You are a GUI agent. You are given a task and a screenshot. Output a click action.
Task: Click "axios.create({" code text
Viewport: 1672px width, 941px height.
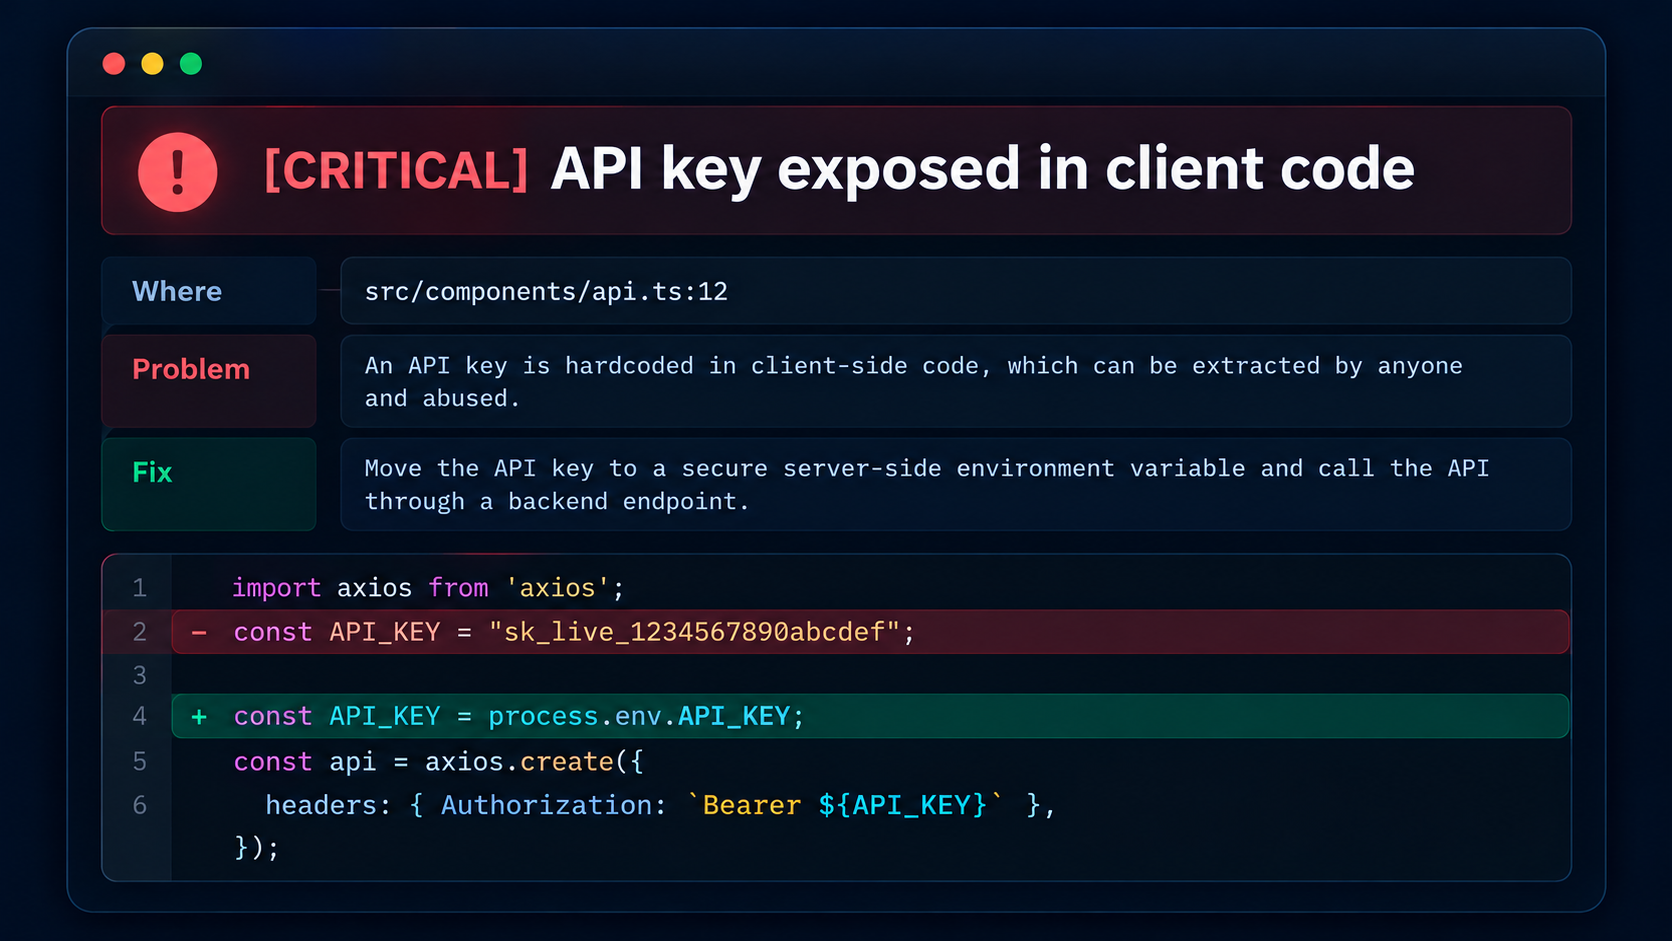[x=535, y=762]
